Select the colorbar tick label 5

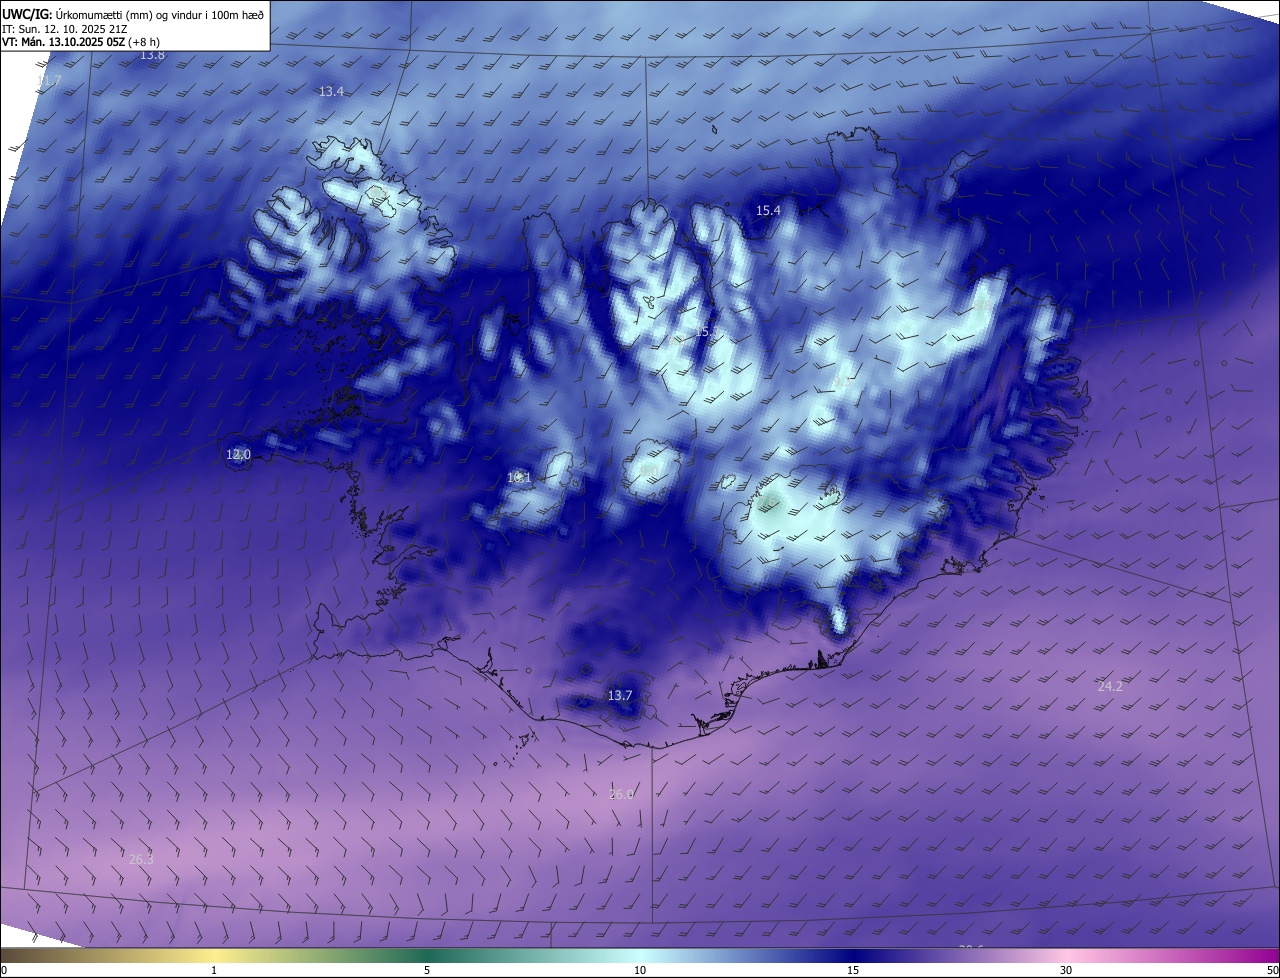(427, 970)
